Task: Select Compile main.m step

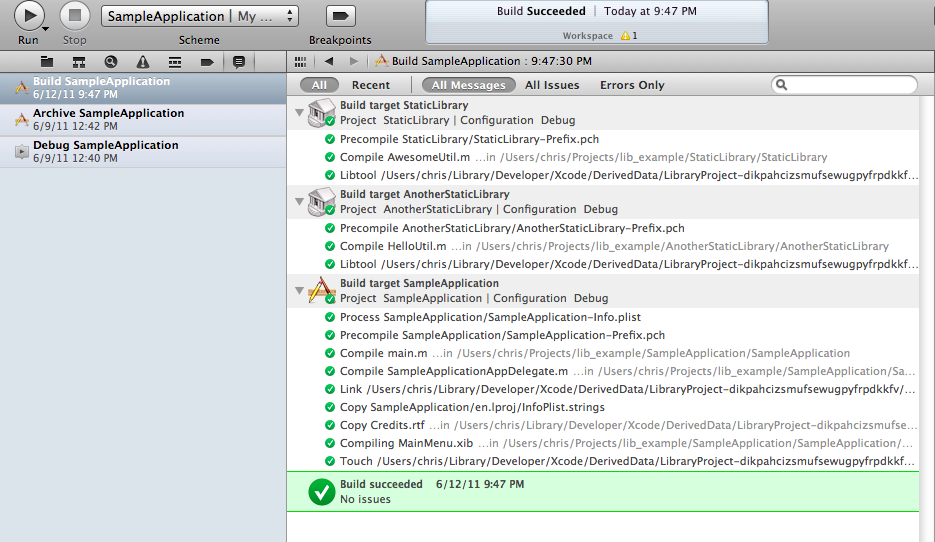Action: (603, 353)
